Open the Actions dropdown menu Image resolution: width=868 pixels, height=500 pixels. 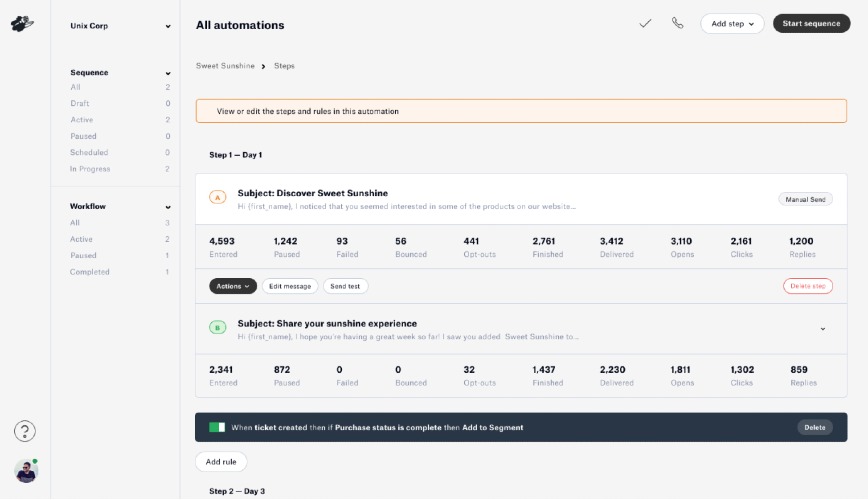coord(233,286)
